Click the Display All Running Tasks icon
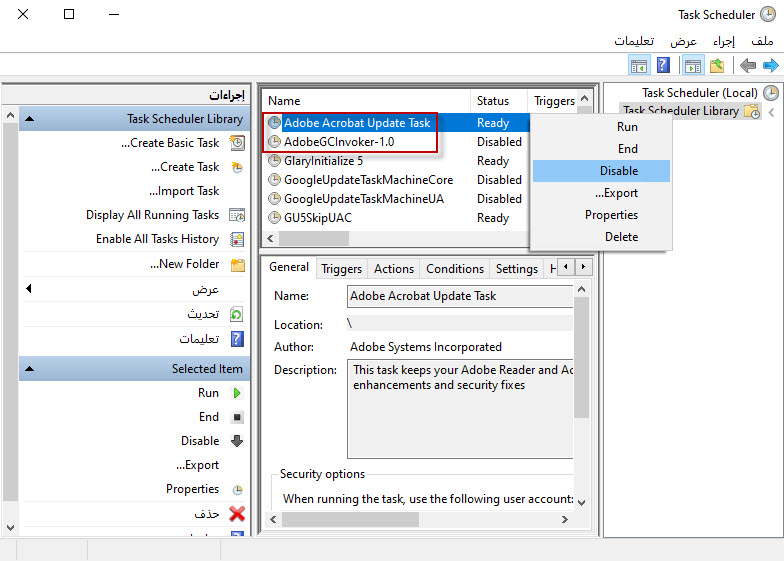 (237, 215)
